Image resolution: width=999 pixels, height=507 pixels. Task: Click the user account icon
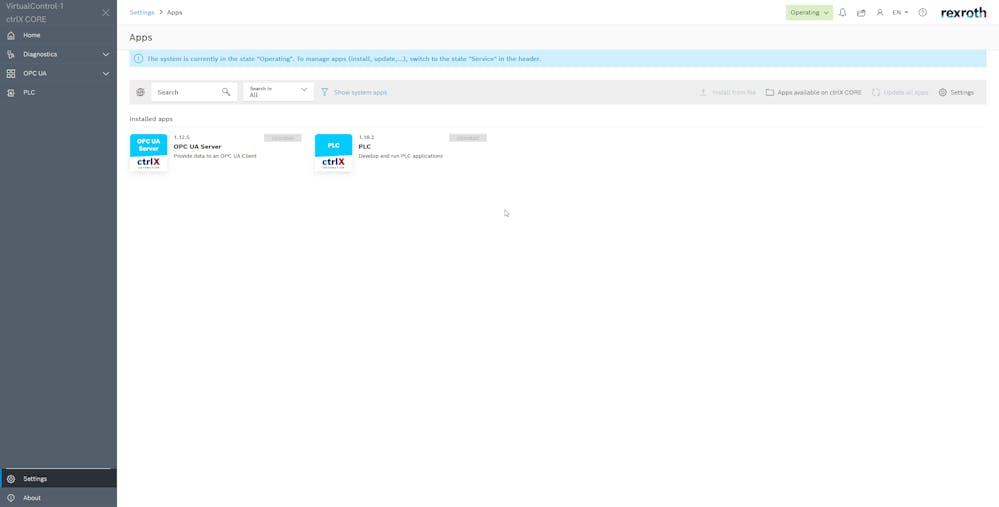tap(880, 13)
